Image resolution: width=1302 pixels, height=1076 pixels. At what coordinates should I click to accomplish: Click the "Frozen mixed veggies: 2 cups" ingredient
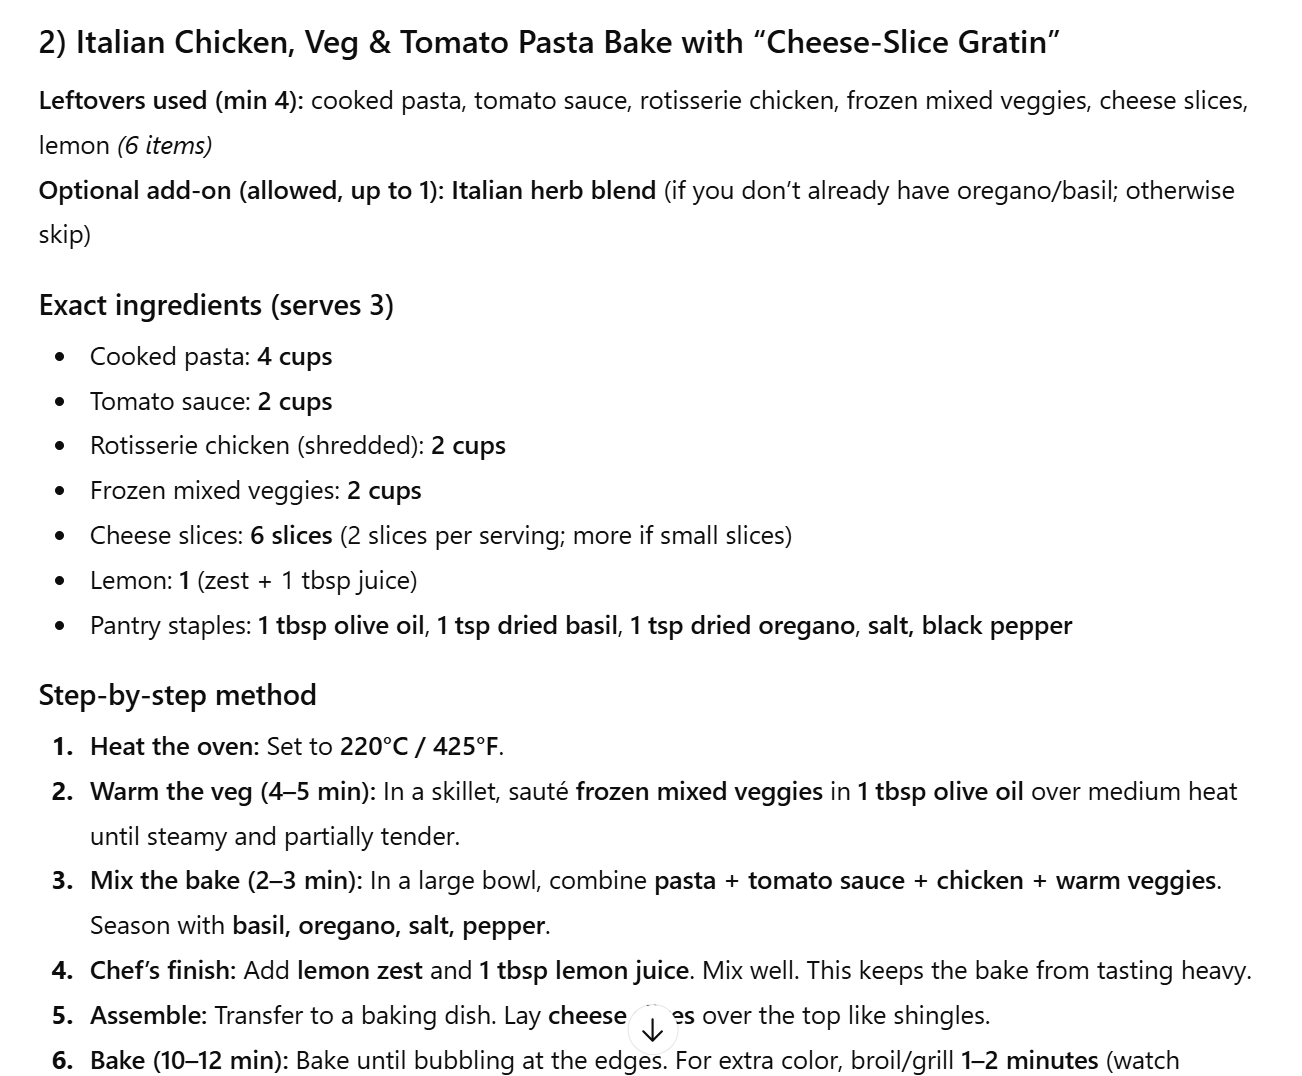click(x=255, y=491)
